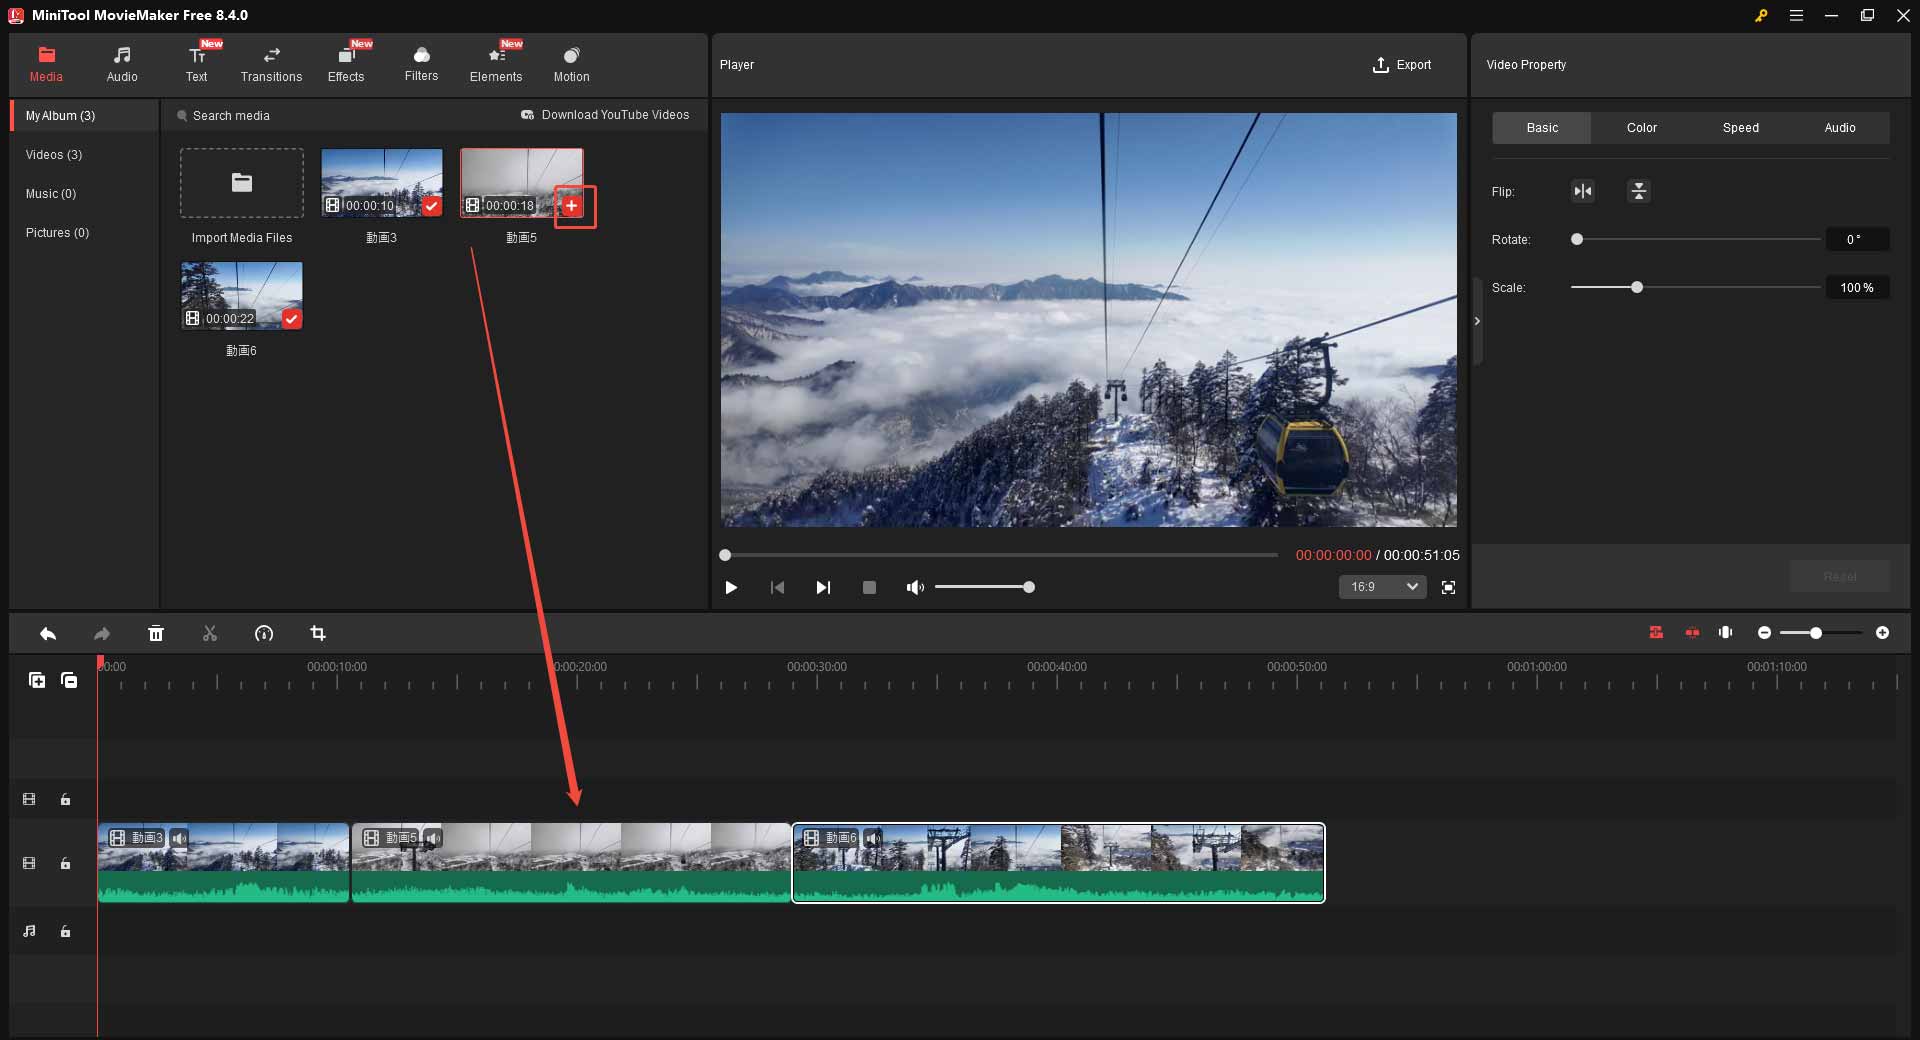Click the Scale slider handle
Viewport: 1920px width, 1040px height.
coord(1637,288)
